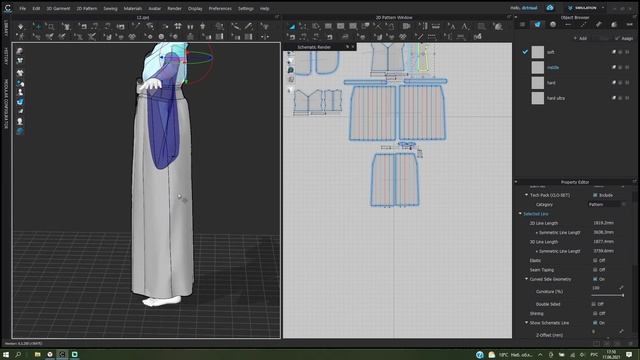Select the 2D Pattern Annotation 'A' tool

point(465,27)
